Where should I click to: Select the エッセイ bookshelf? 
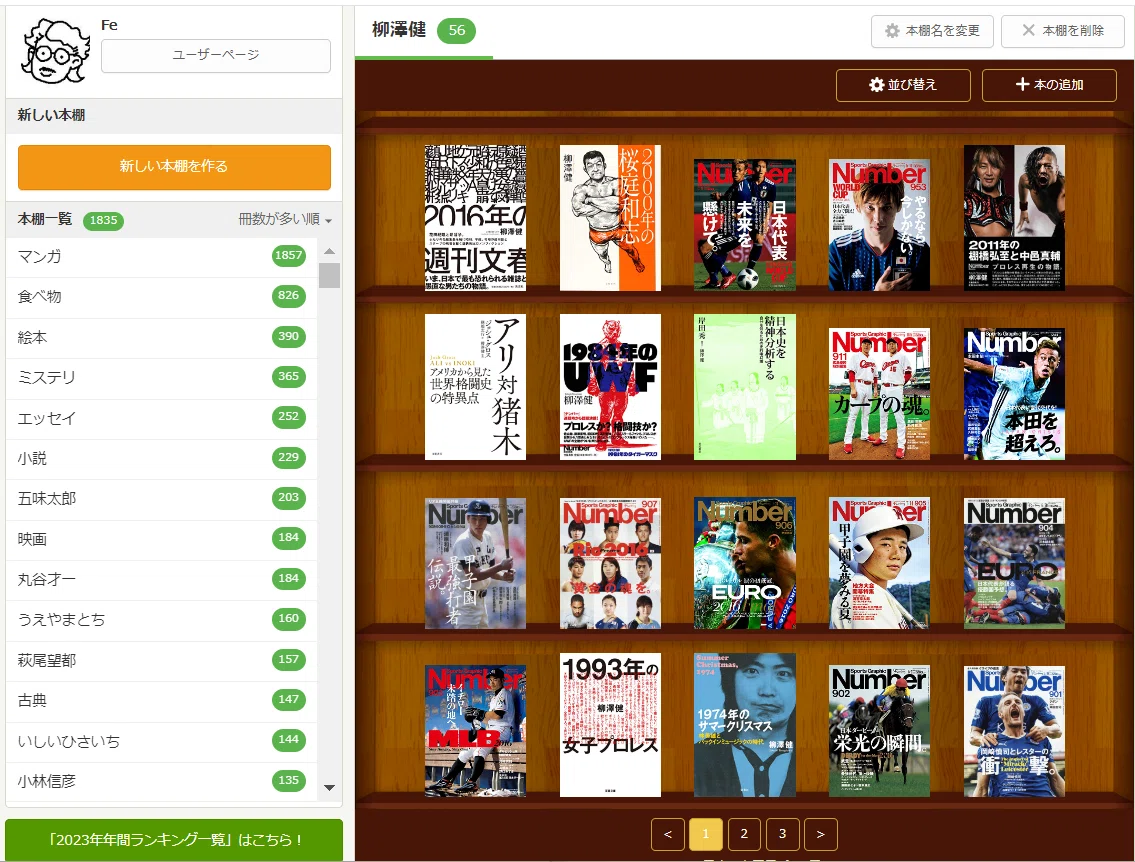[161, 418]
